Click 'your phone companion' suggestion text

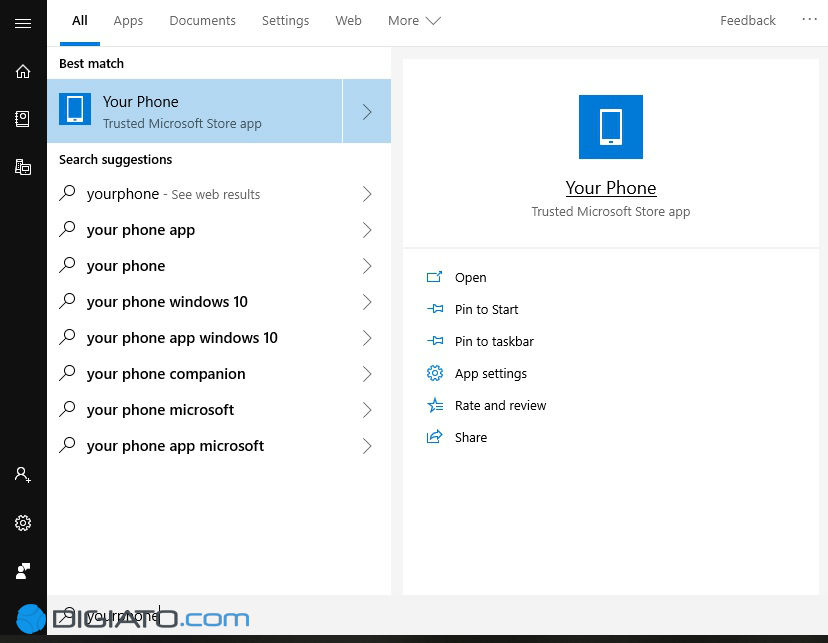click(166, 374)
